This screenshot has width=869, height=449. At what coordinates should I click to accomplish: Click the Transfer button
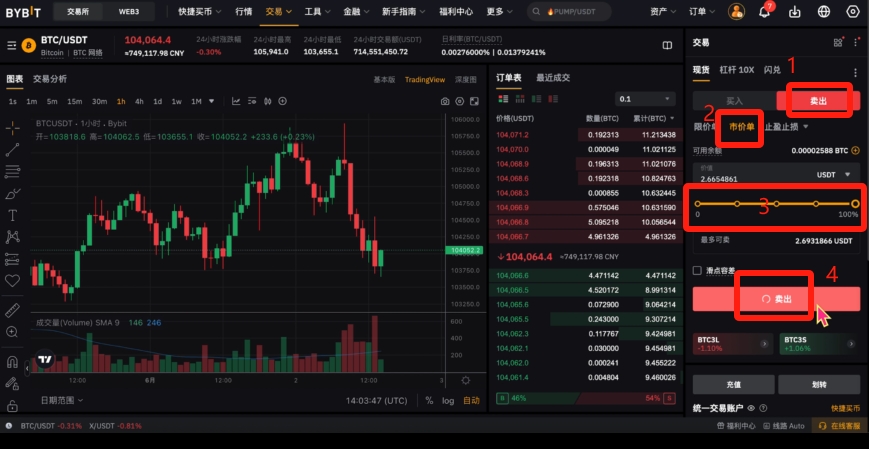coord(819,384)
